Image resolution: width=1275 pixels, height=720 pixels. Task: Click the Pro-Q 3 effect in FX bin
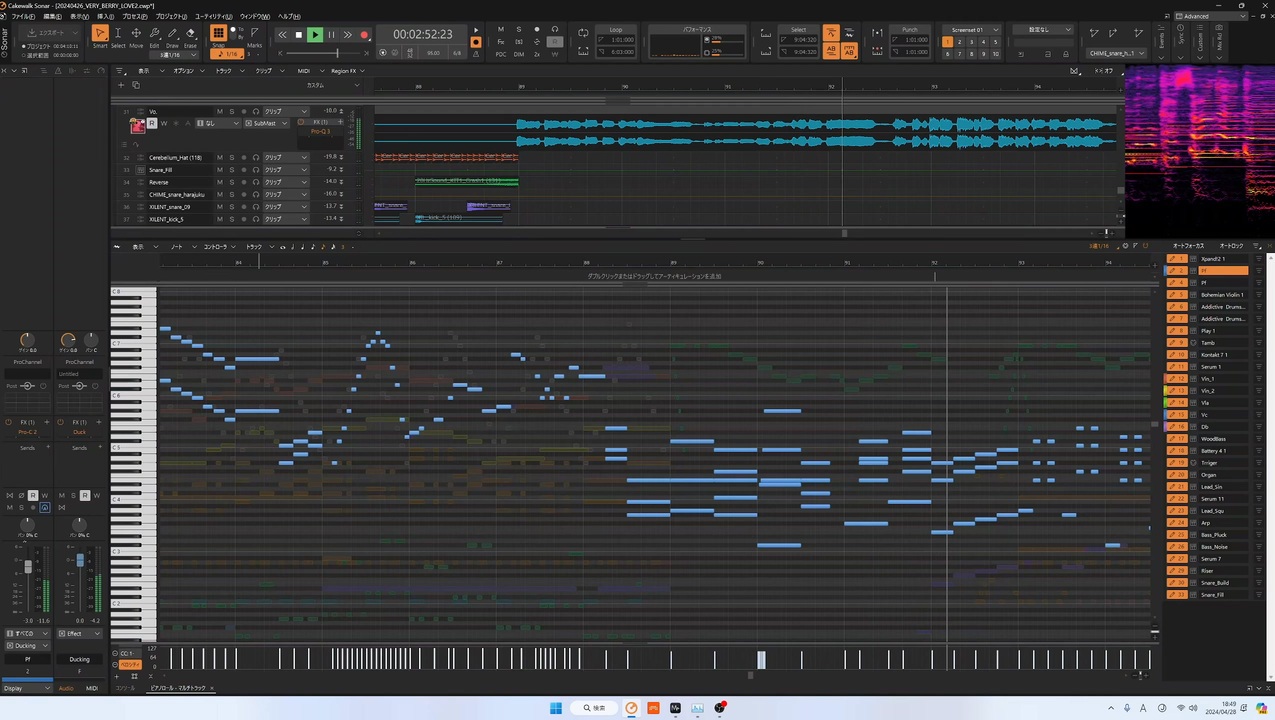tap(320, 131)
